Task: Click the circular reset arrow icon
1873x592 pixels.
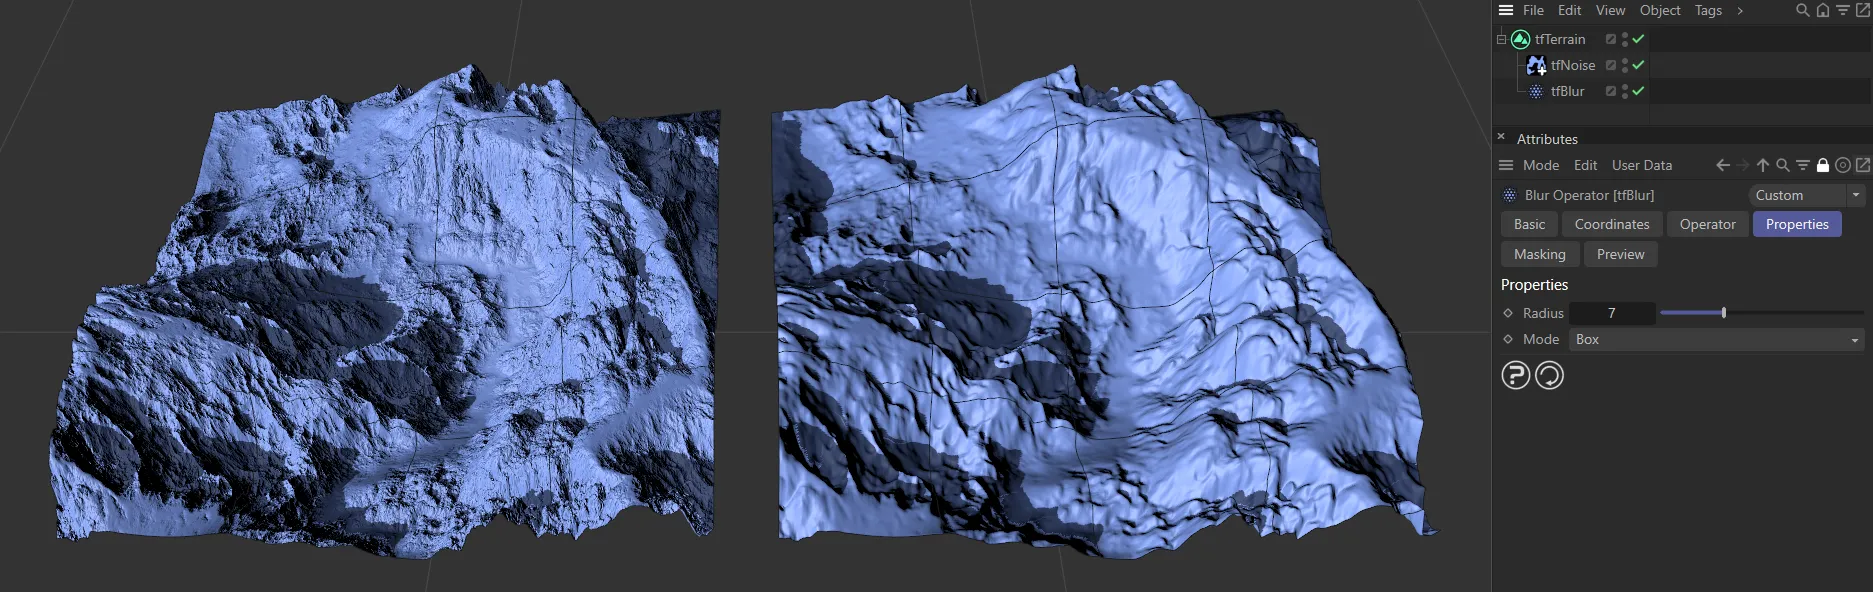Action: point(1549,375)
